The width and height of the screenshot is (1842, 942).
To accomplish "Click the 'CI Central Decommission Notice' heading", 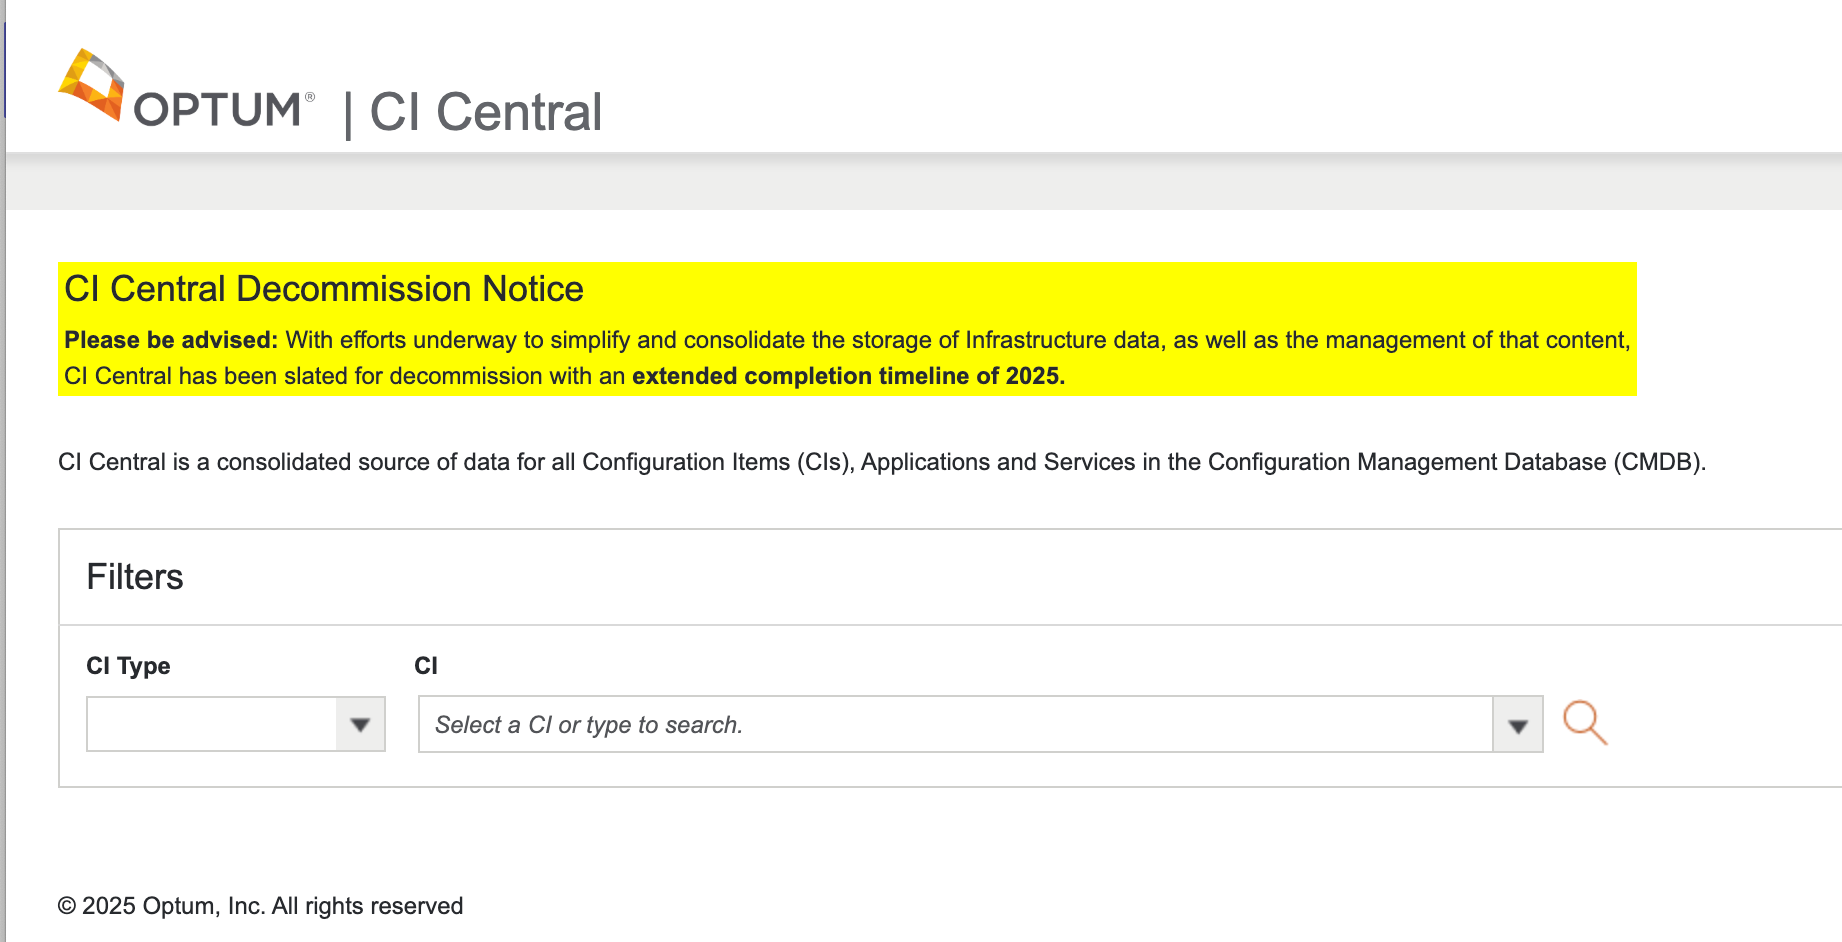I will pos(324,289).
